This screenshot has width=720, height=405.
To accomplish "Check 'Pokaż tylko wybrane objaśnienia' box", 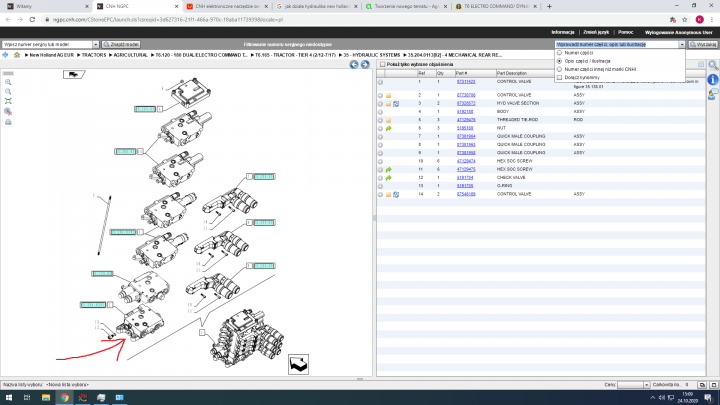I will pos(382,63).
